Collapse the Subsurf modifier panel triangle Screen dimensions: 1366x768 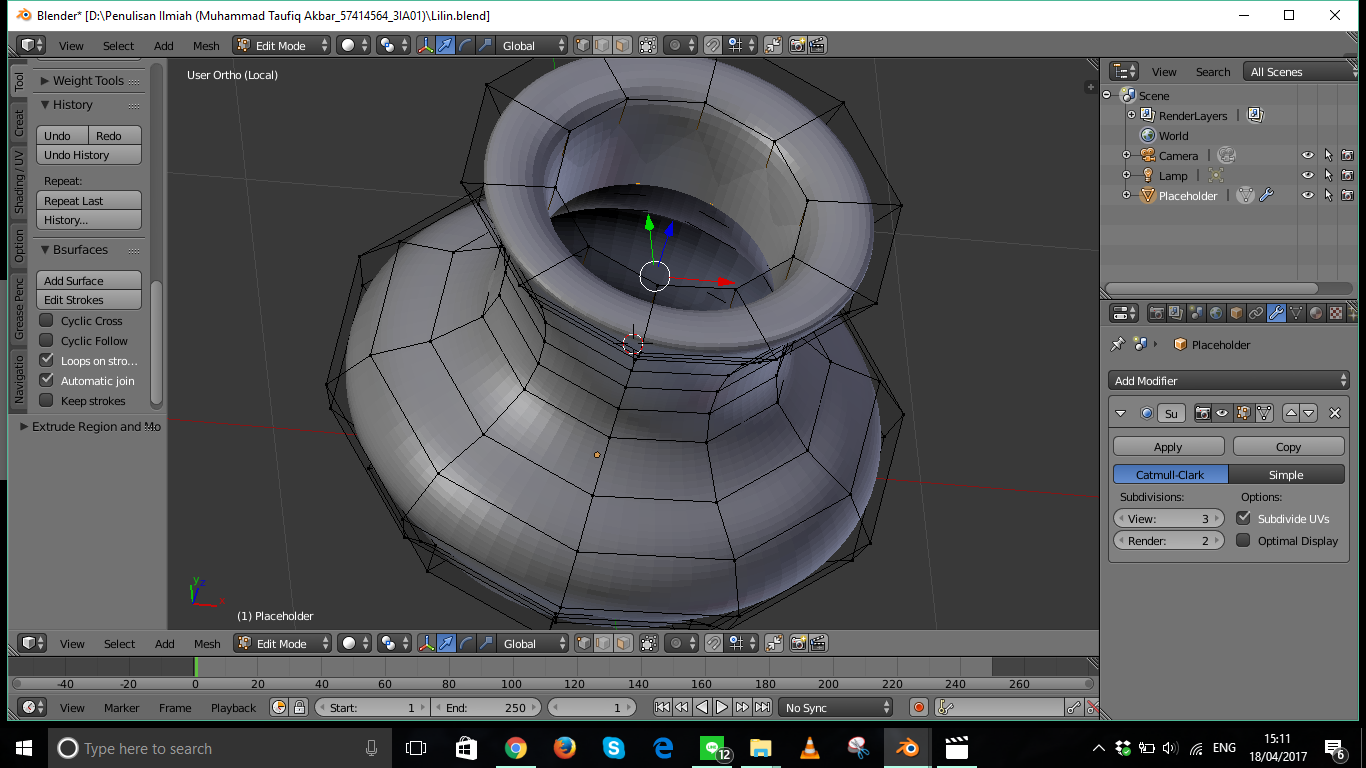[1121, 413]
